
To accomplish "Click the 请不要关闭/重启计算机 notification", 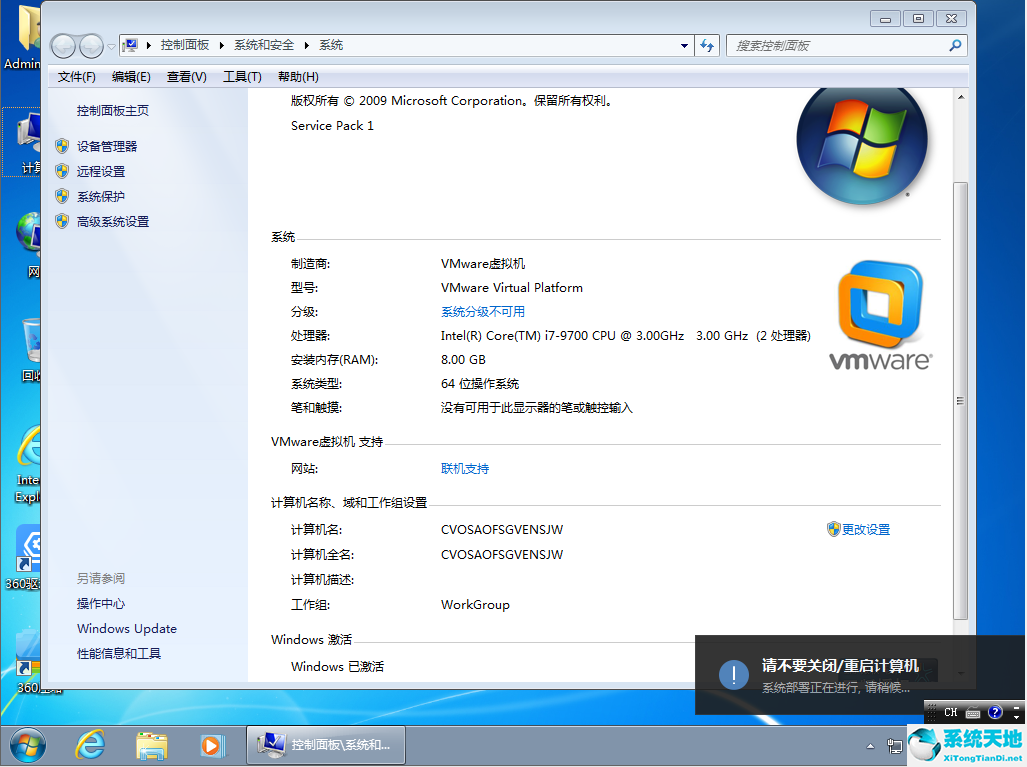I will pos(860,675).
